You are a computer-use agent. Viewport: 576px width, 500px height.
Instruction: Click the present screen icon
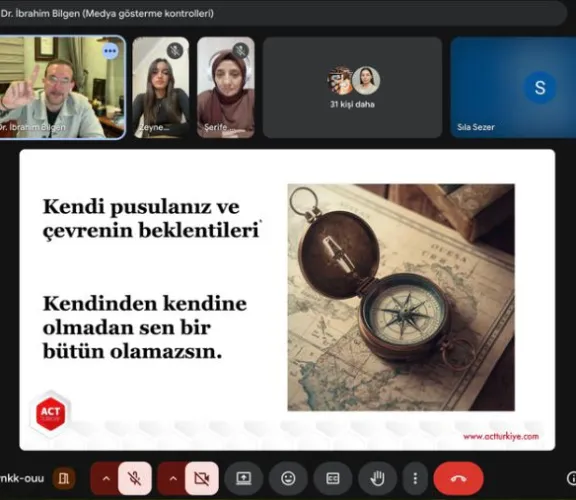pos(244,478)
